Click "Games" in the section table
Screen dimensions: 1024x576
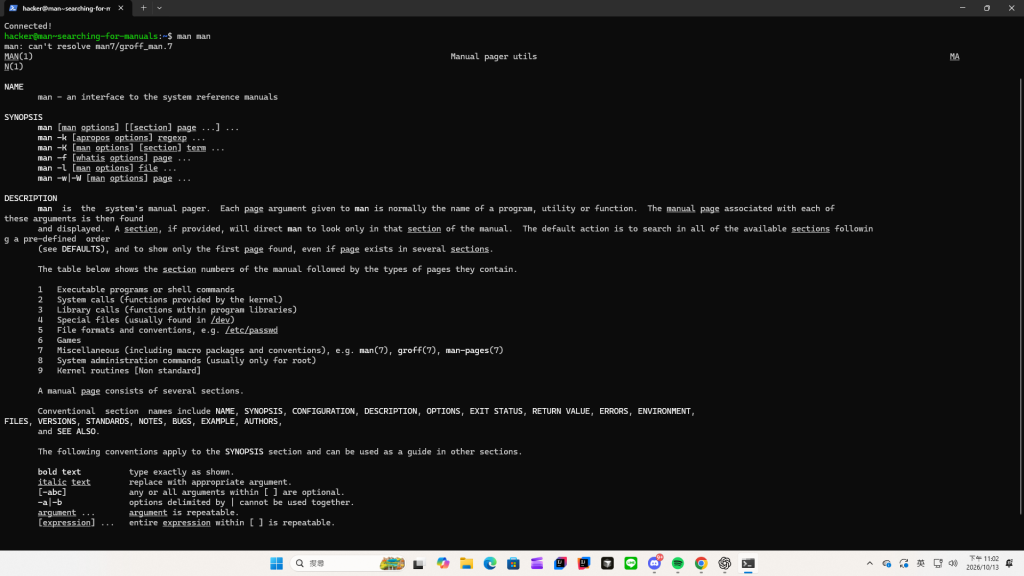69,340
